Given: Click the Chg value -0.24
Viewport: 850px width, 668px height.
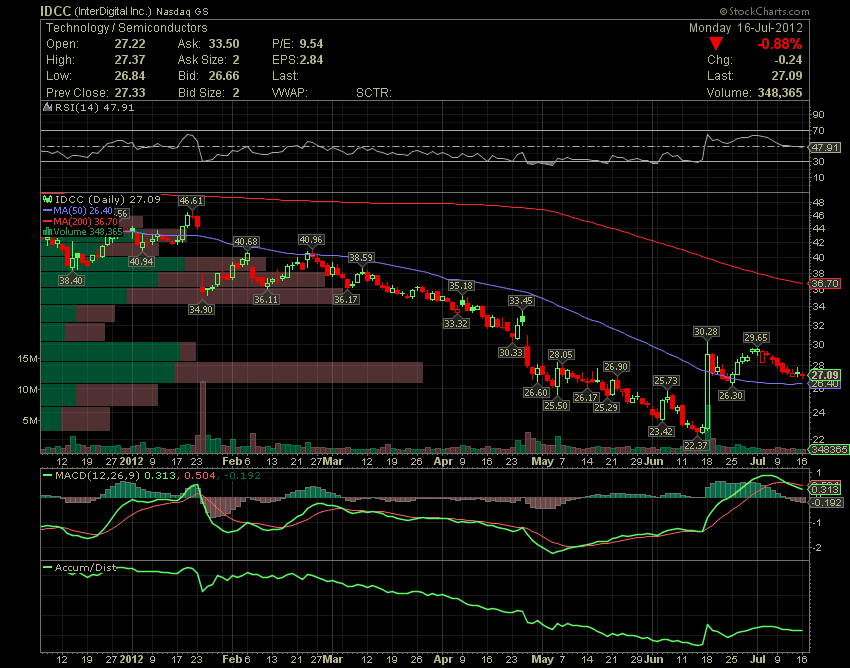Looking at the screenshot, I should (x=788, y=60).
